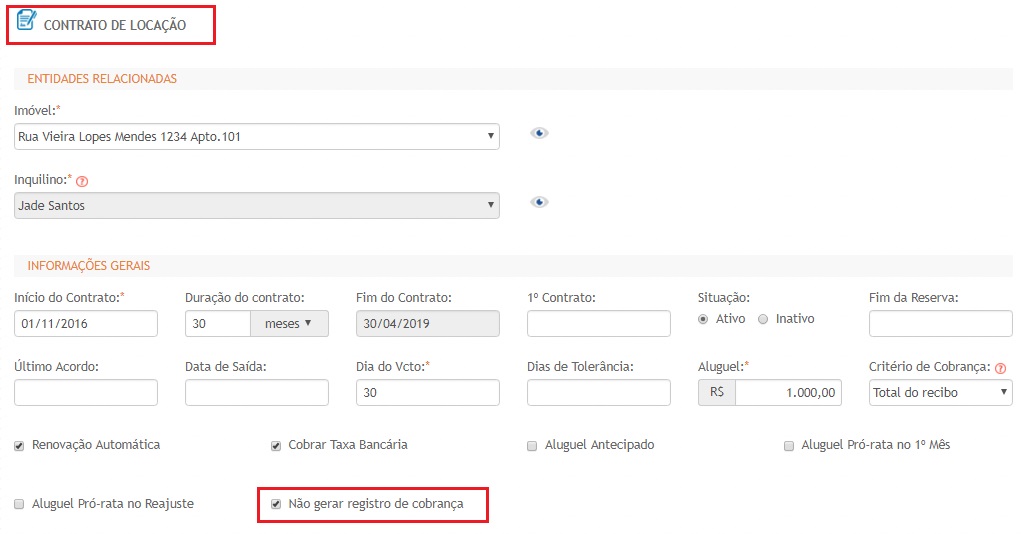Viewport: 1021px width, 534px height.
Task: Select the Inativo radio button
Action: (x=764, y=319)
